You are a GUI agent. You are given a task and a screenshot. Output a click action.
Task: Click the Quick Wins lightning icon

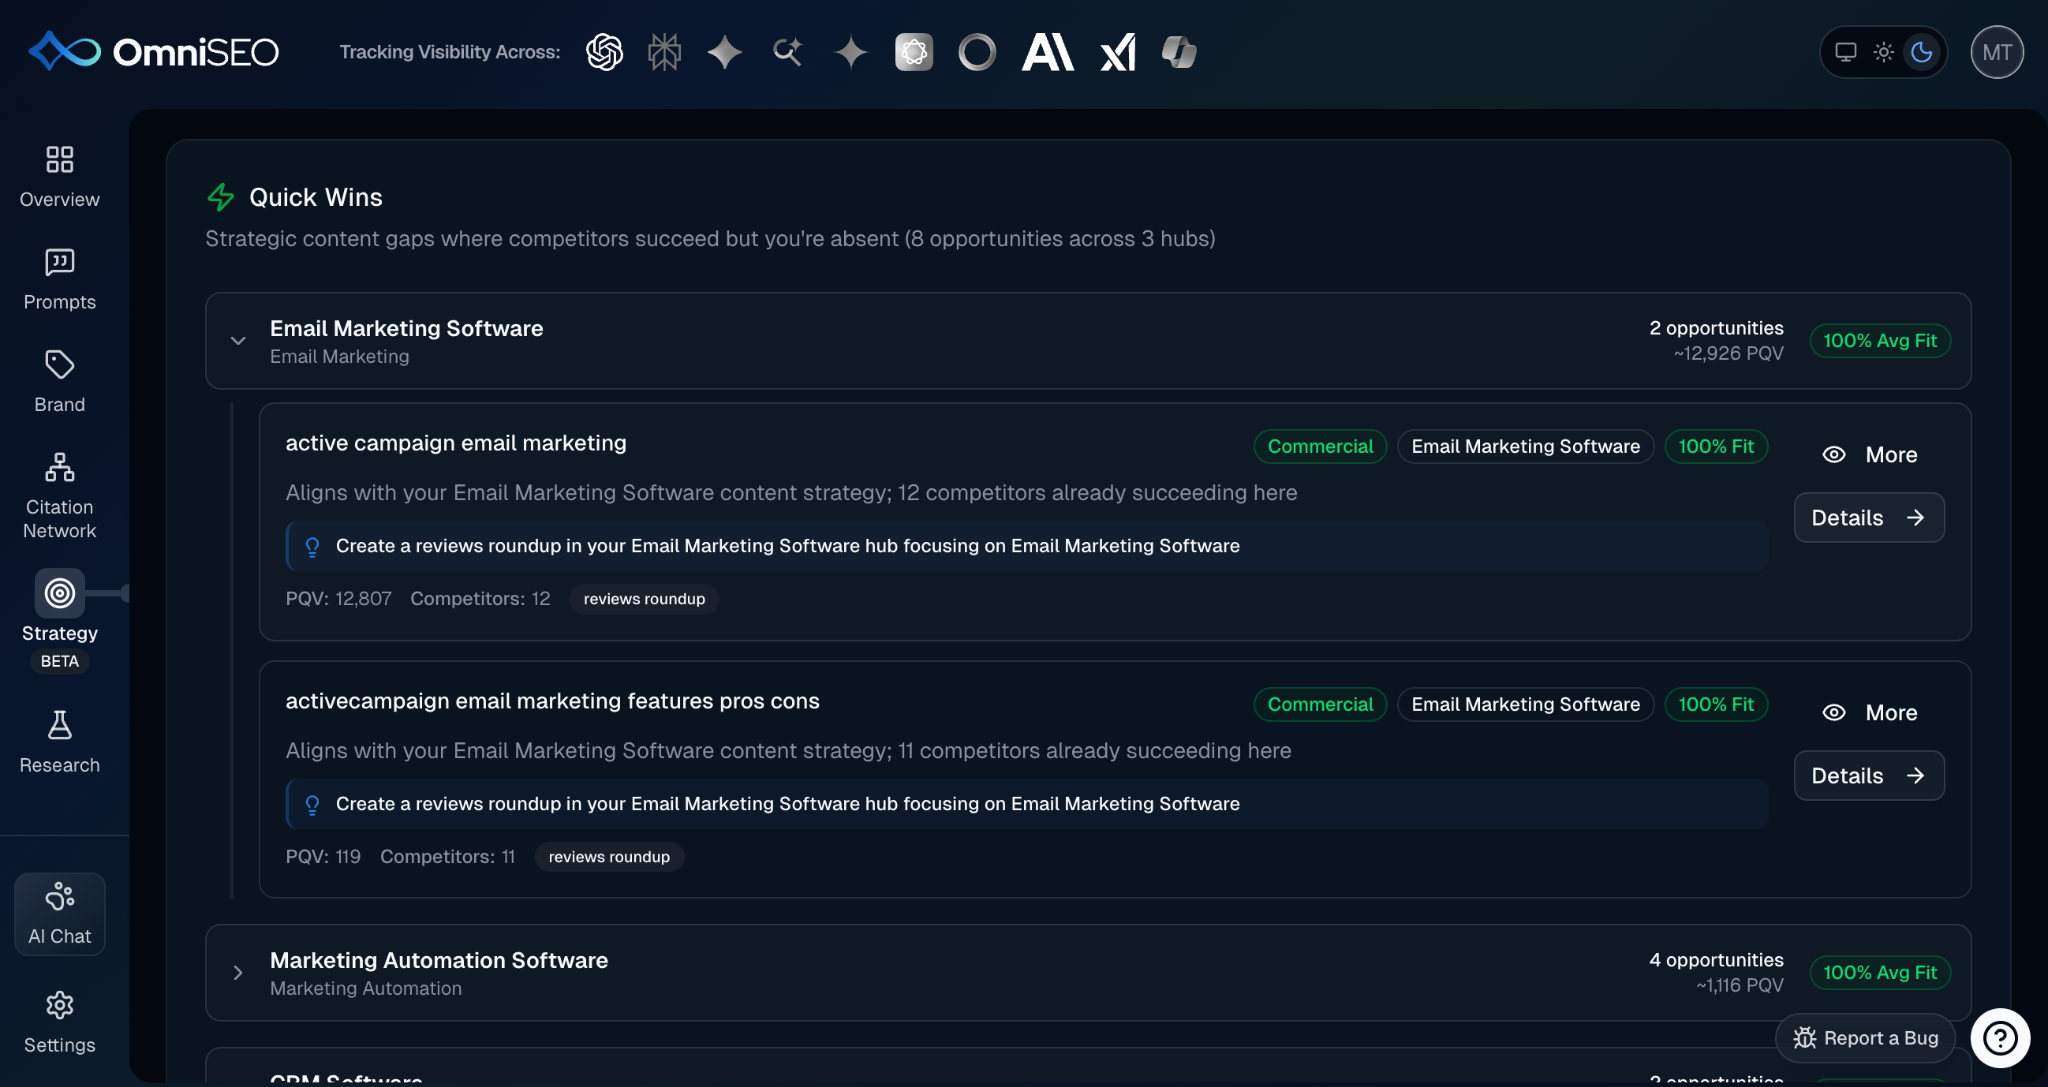coord(220,197)
